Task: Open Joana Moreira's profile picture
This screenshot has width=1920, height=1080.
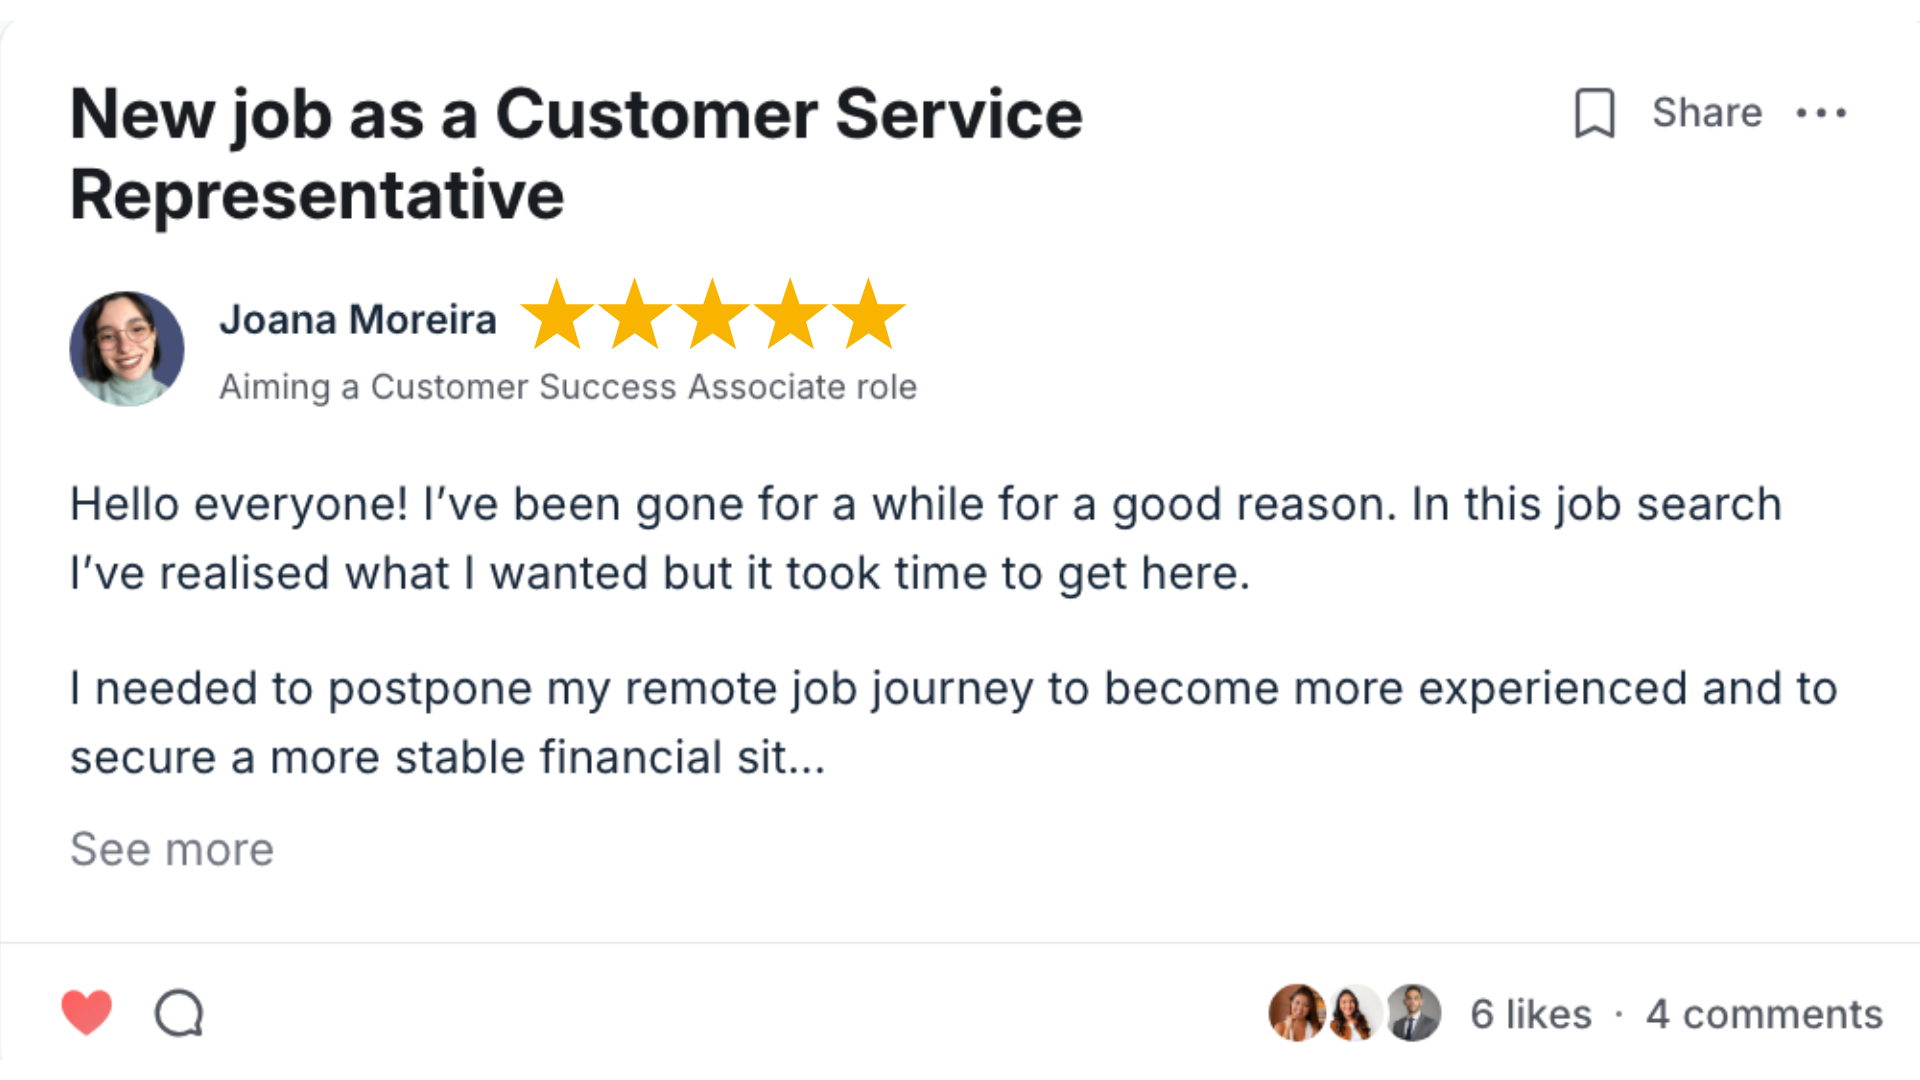Action: [x=127, y=349]
